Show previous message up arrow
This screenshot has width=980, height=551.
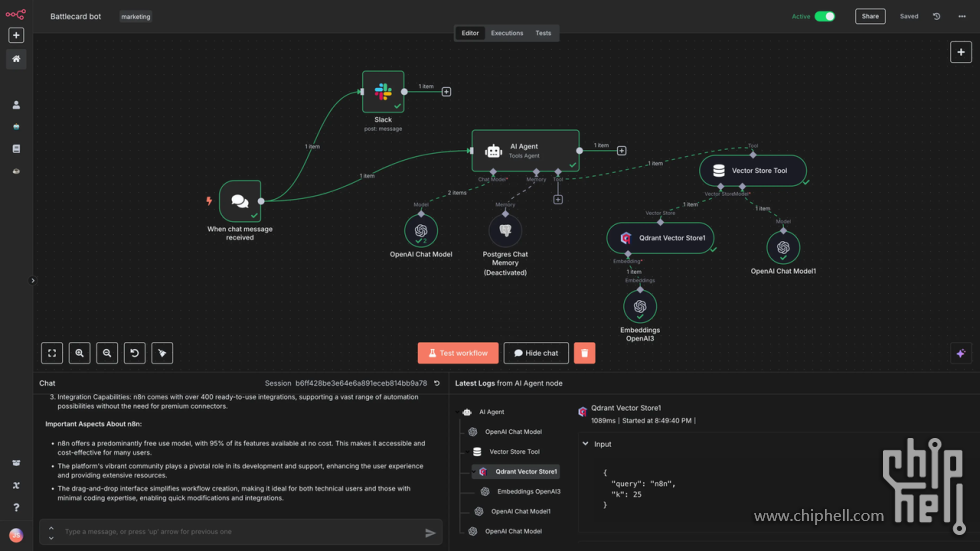(51, 528)
